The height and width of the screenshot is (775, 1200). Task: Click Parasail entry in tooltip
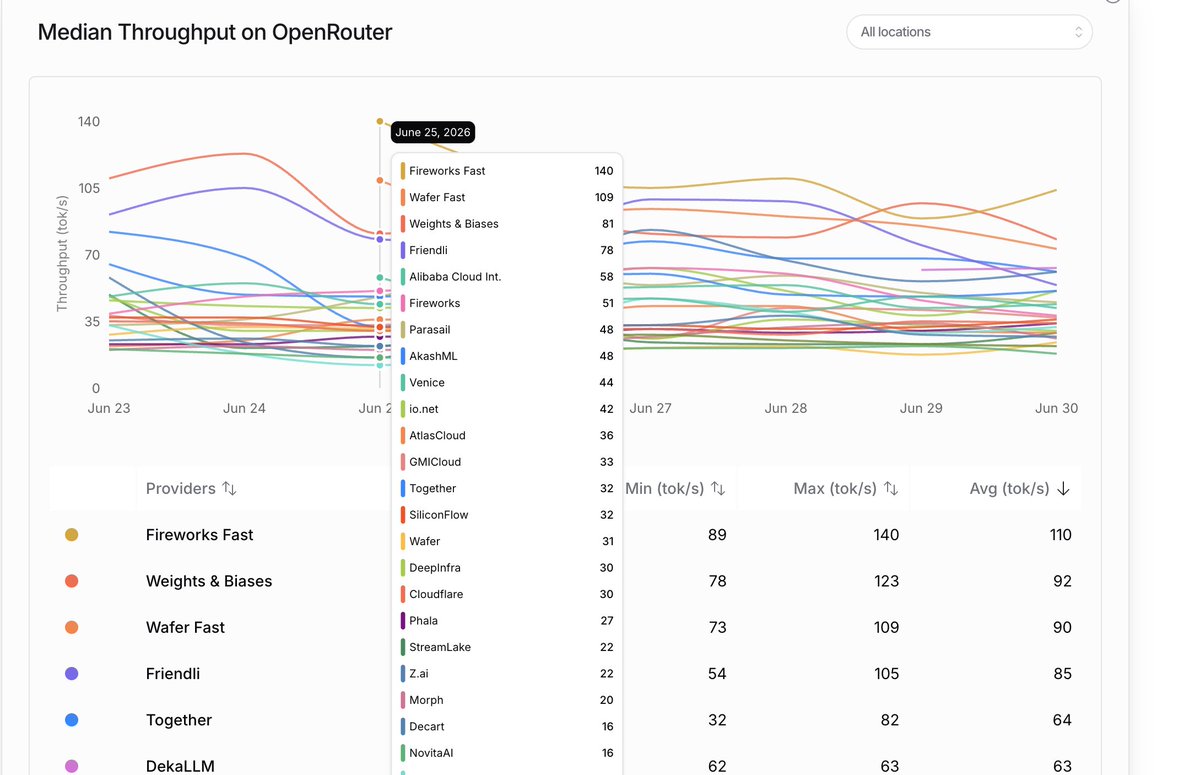[x=507, y=330]
